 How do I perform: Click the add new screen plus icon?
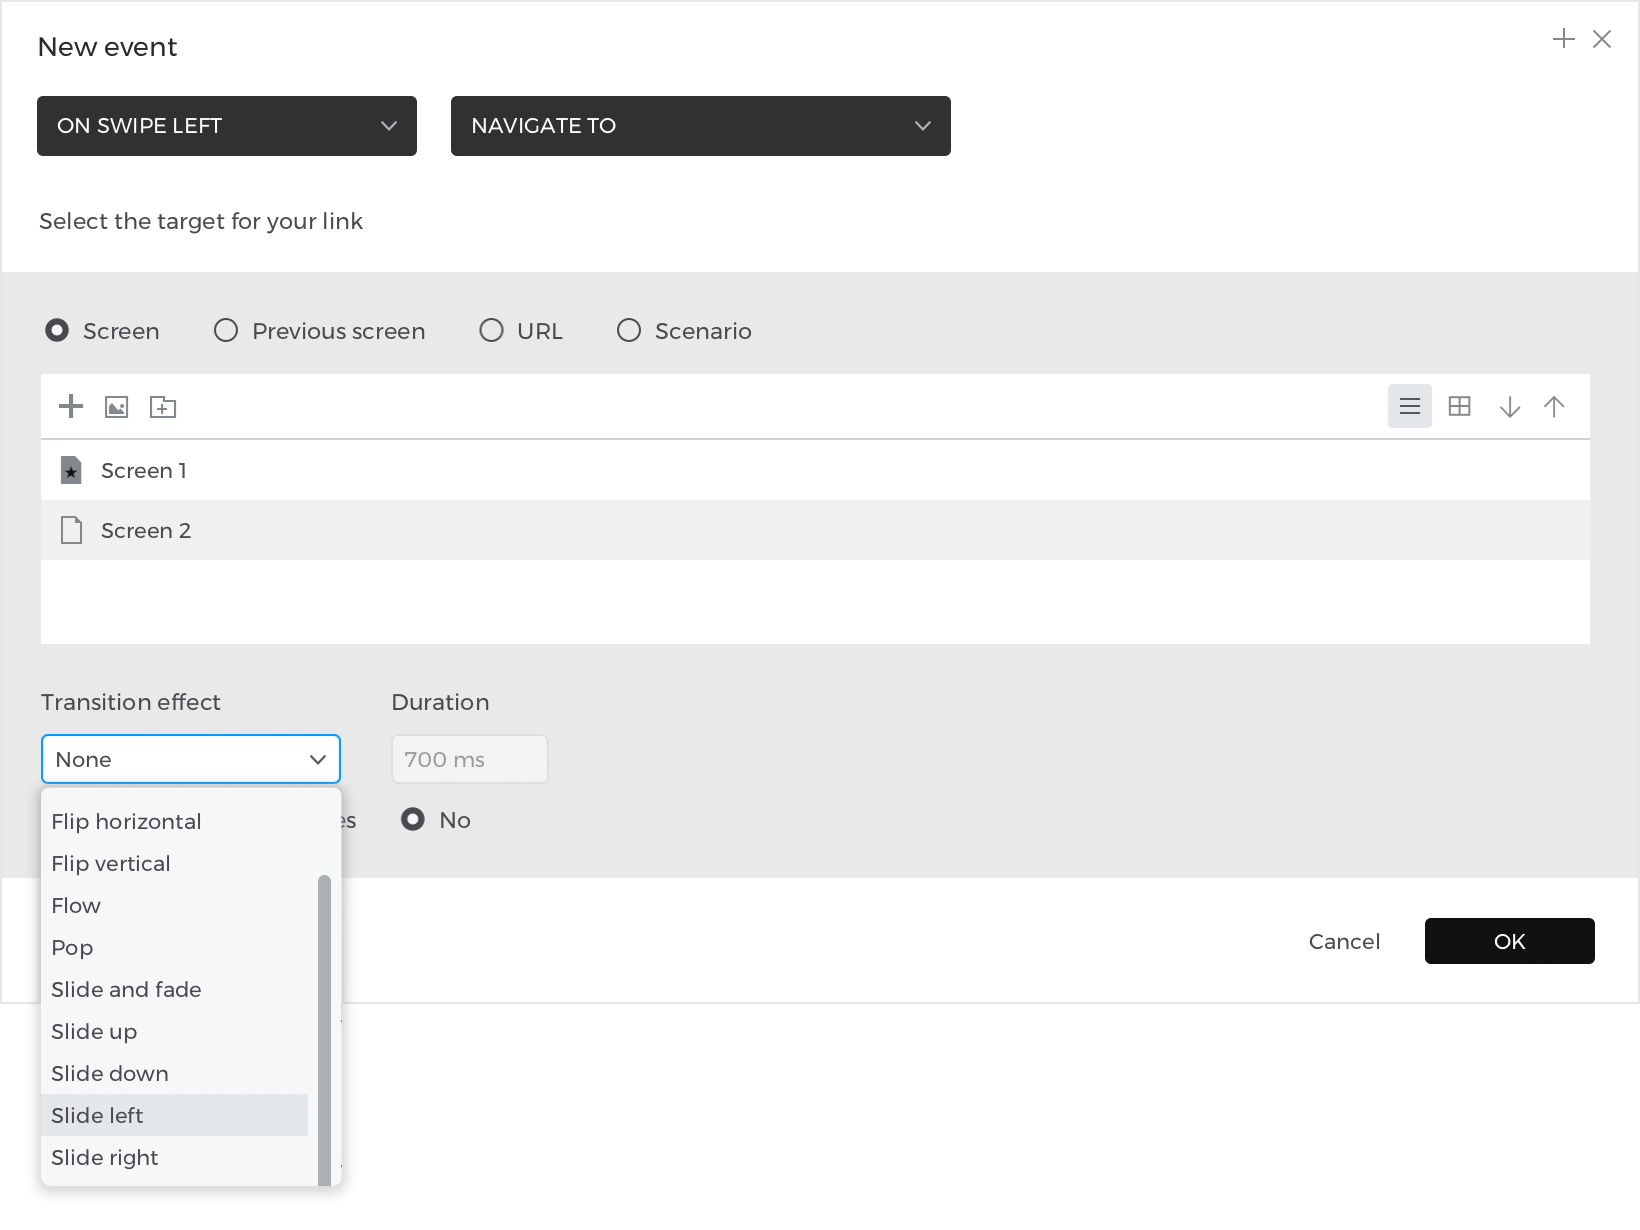point(71,406)
